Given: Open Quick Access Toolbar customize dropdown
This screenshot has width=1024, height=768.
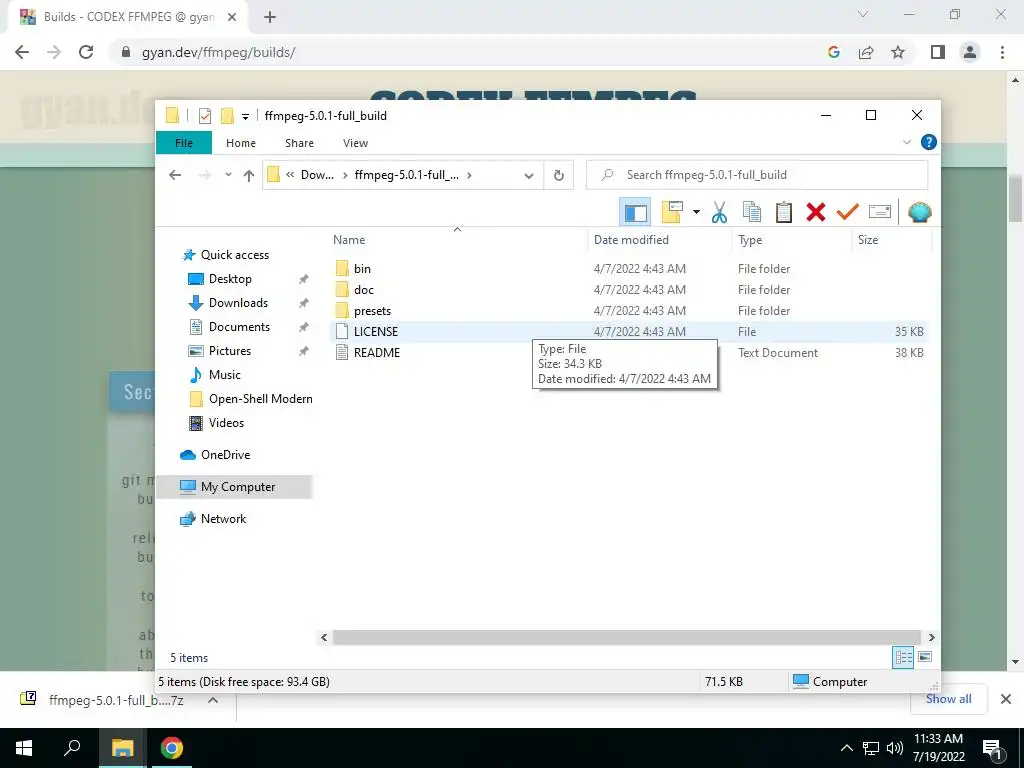Looking at the screenshot, I should pyautogui.click(x=246, y=116).
